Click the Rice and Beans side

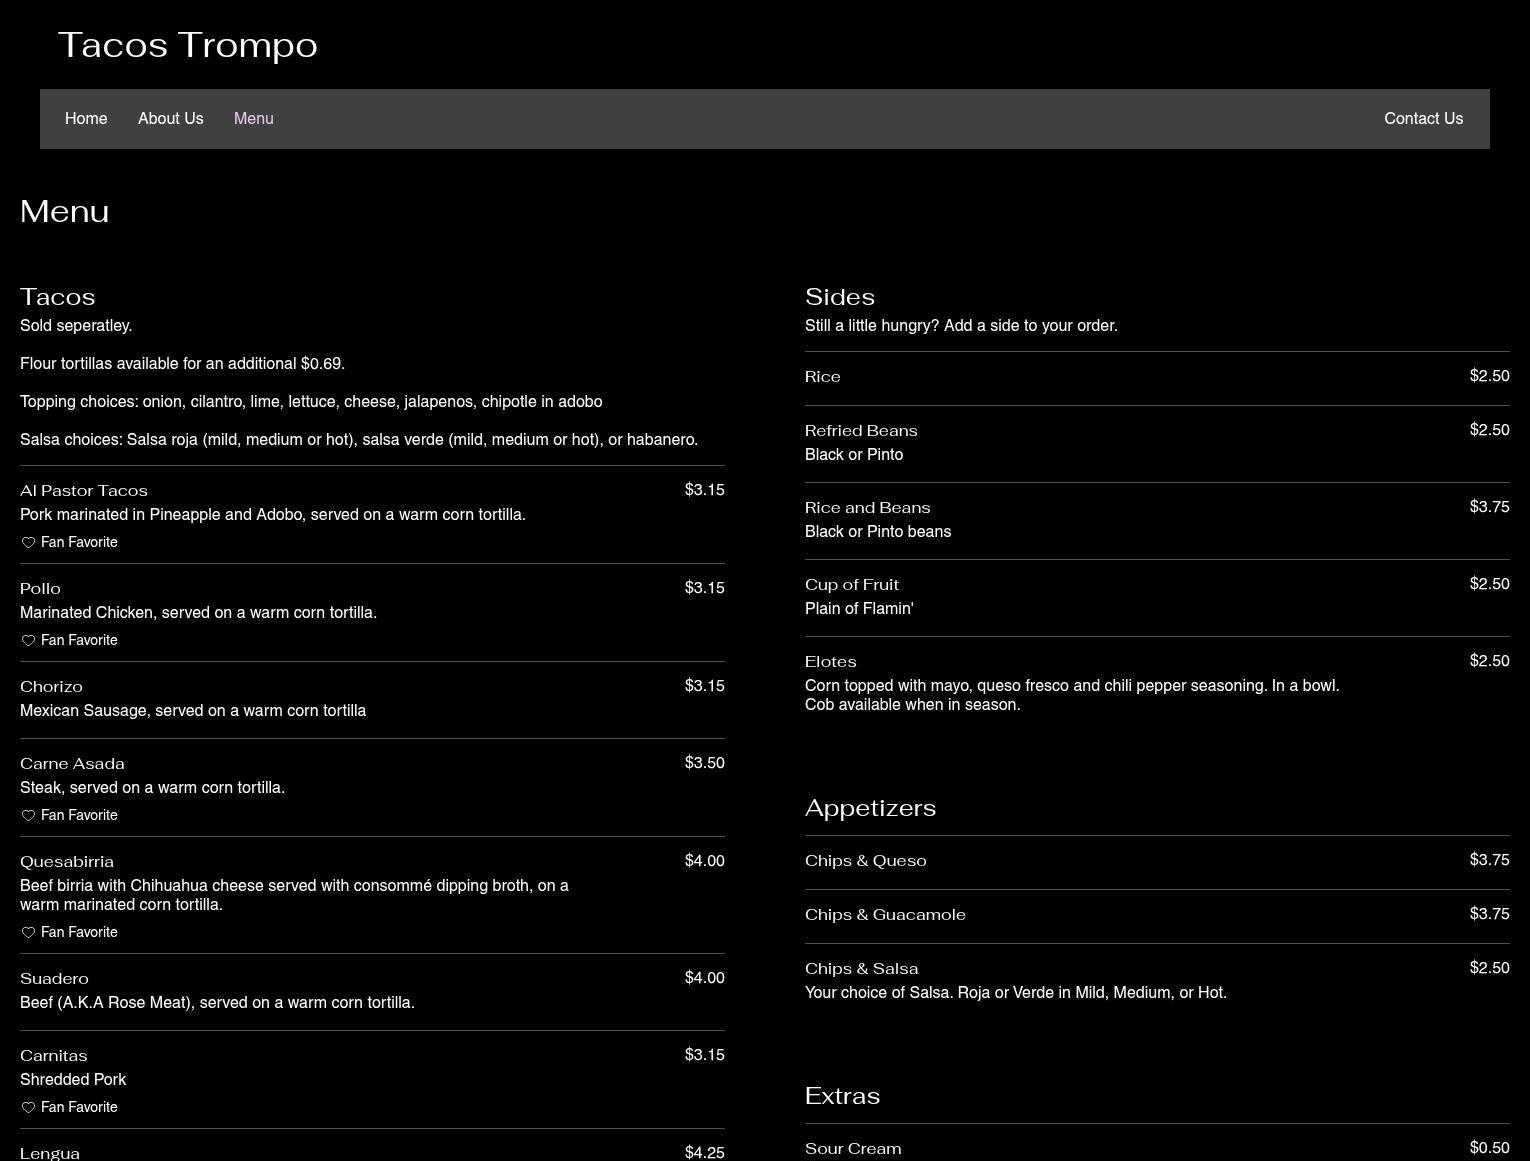click(x=868, y=508)
